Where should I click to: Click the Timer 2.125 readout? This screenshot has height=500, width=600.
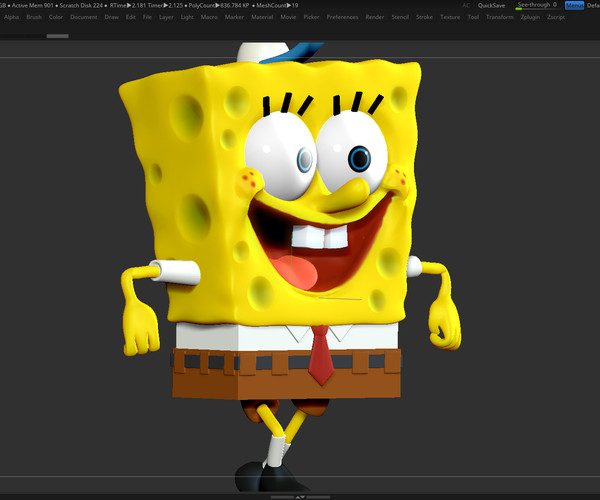point(165,5)
